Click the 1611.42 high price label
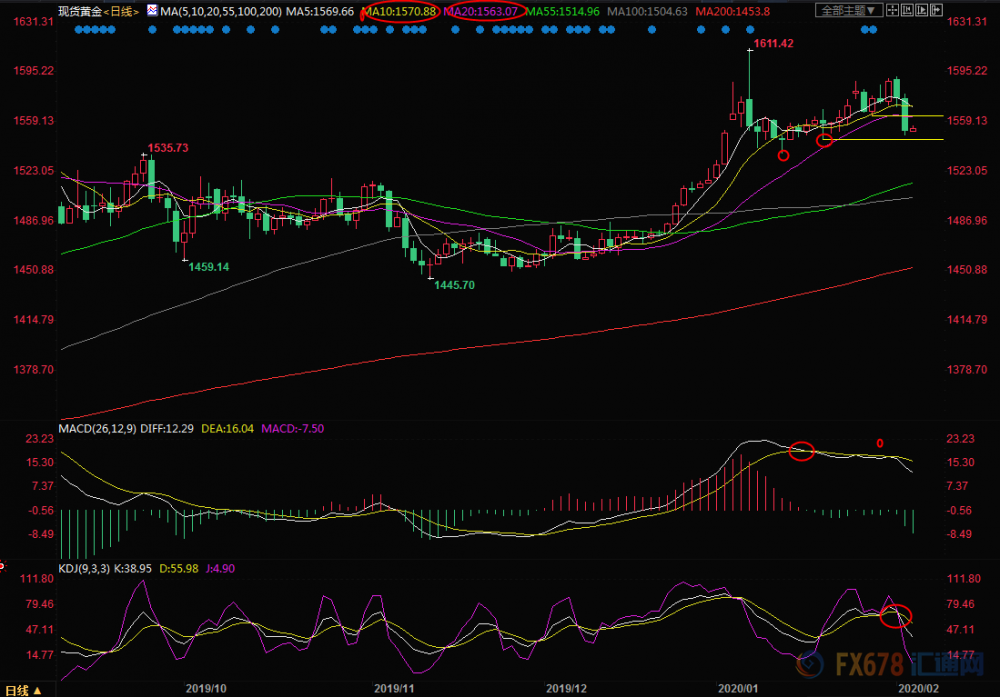Viewport: 1000px width, 697px height. tap(774, 43)
